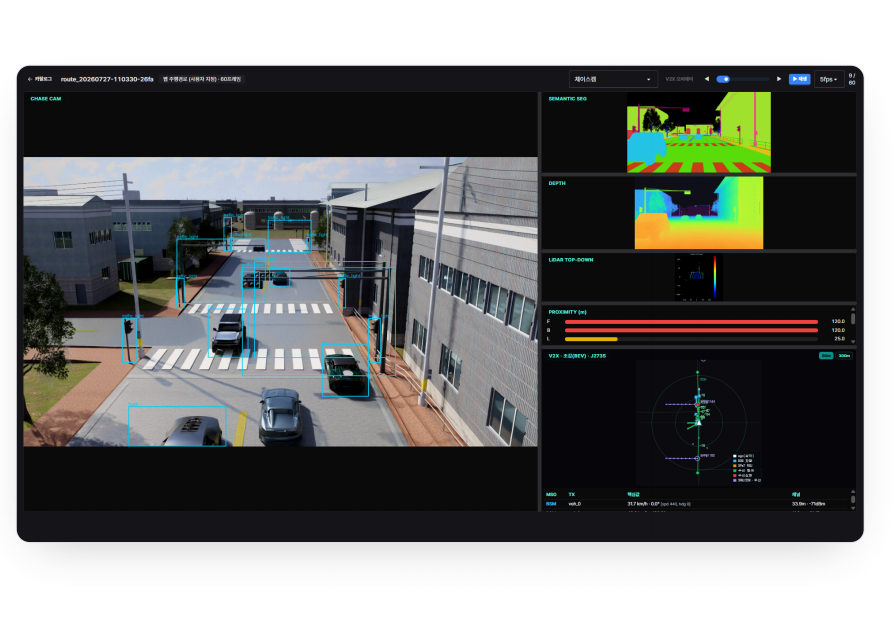Open the LiDAR top-down thumbnail
This screenshot has width=894, height=620.
699,277
